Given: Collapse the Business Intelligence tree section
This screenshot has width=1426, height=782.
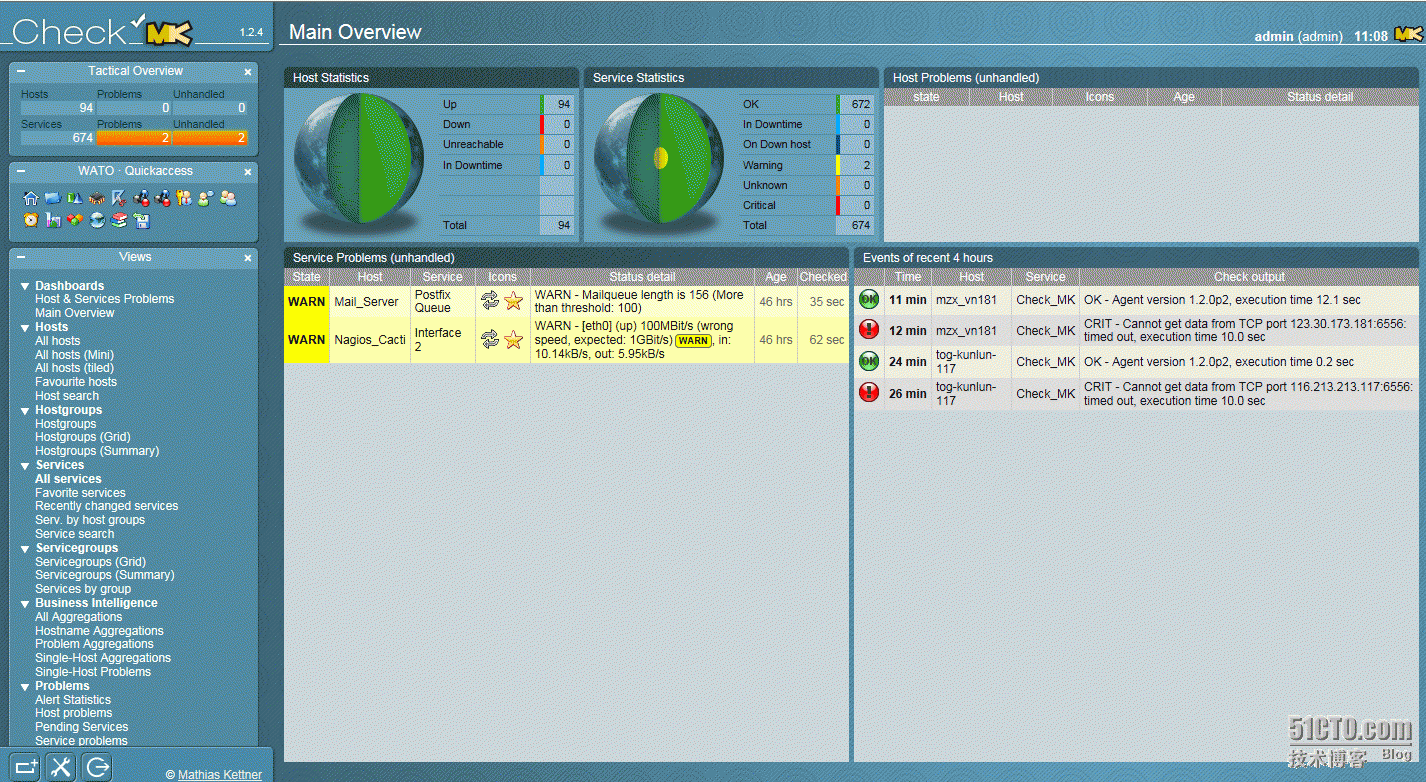Looking at the screenshot, I should [x=25, y=603].
